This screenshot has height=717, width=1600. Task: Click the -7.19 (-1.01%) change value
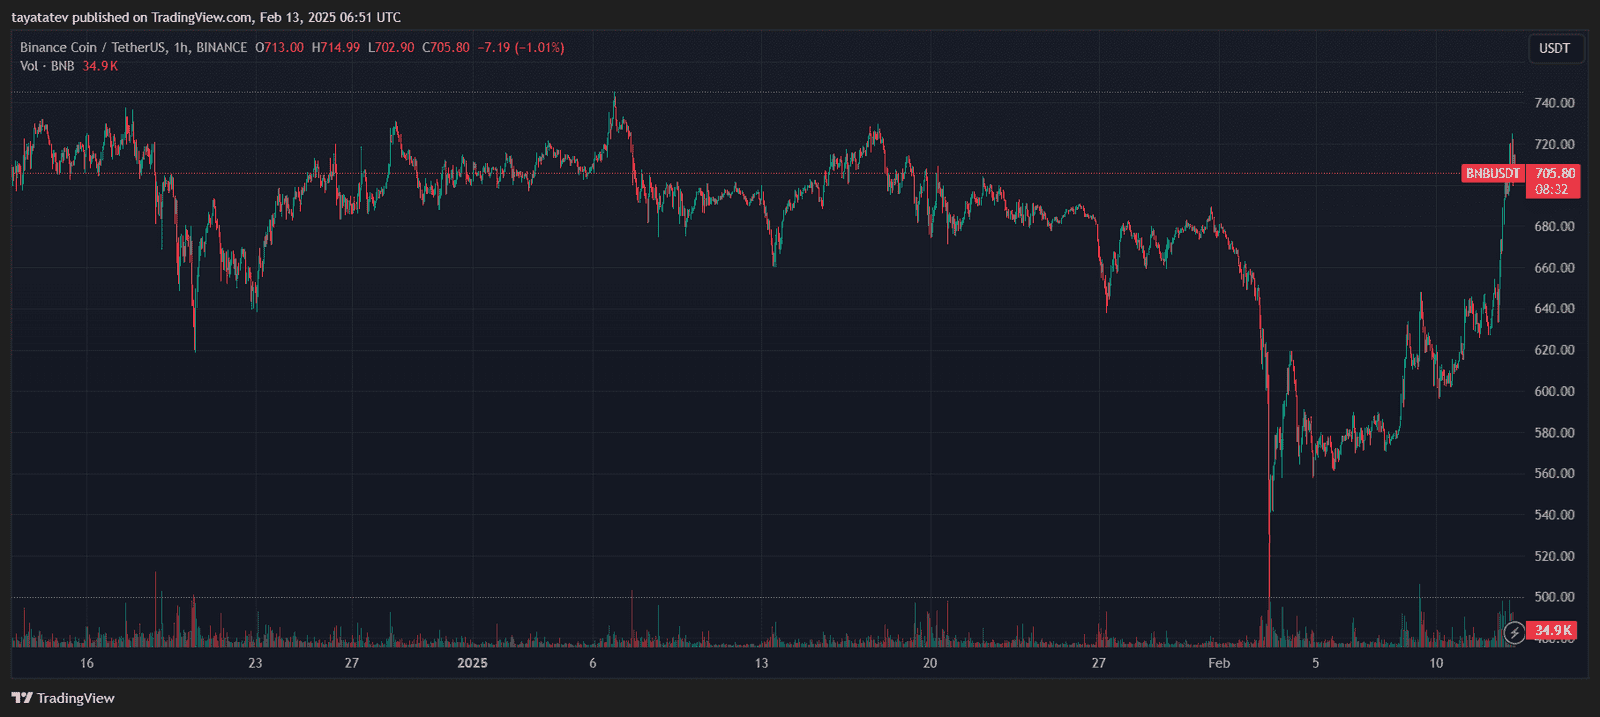pos(521,47)
